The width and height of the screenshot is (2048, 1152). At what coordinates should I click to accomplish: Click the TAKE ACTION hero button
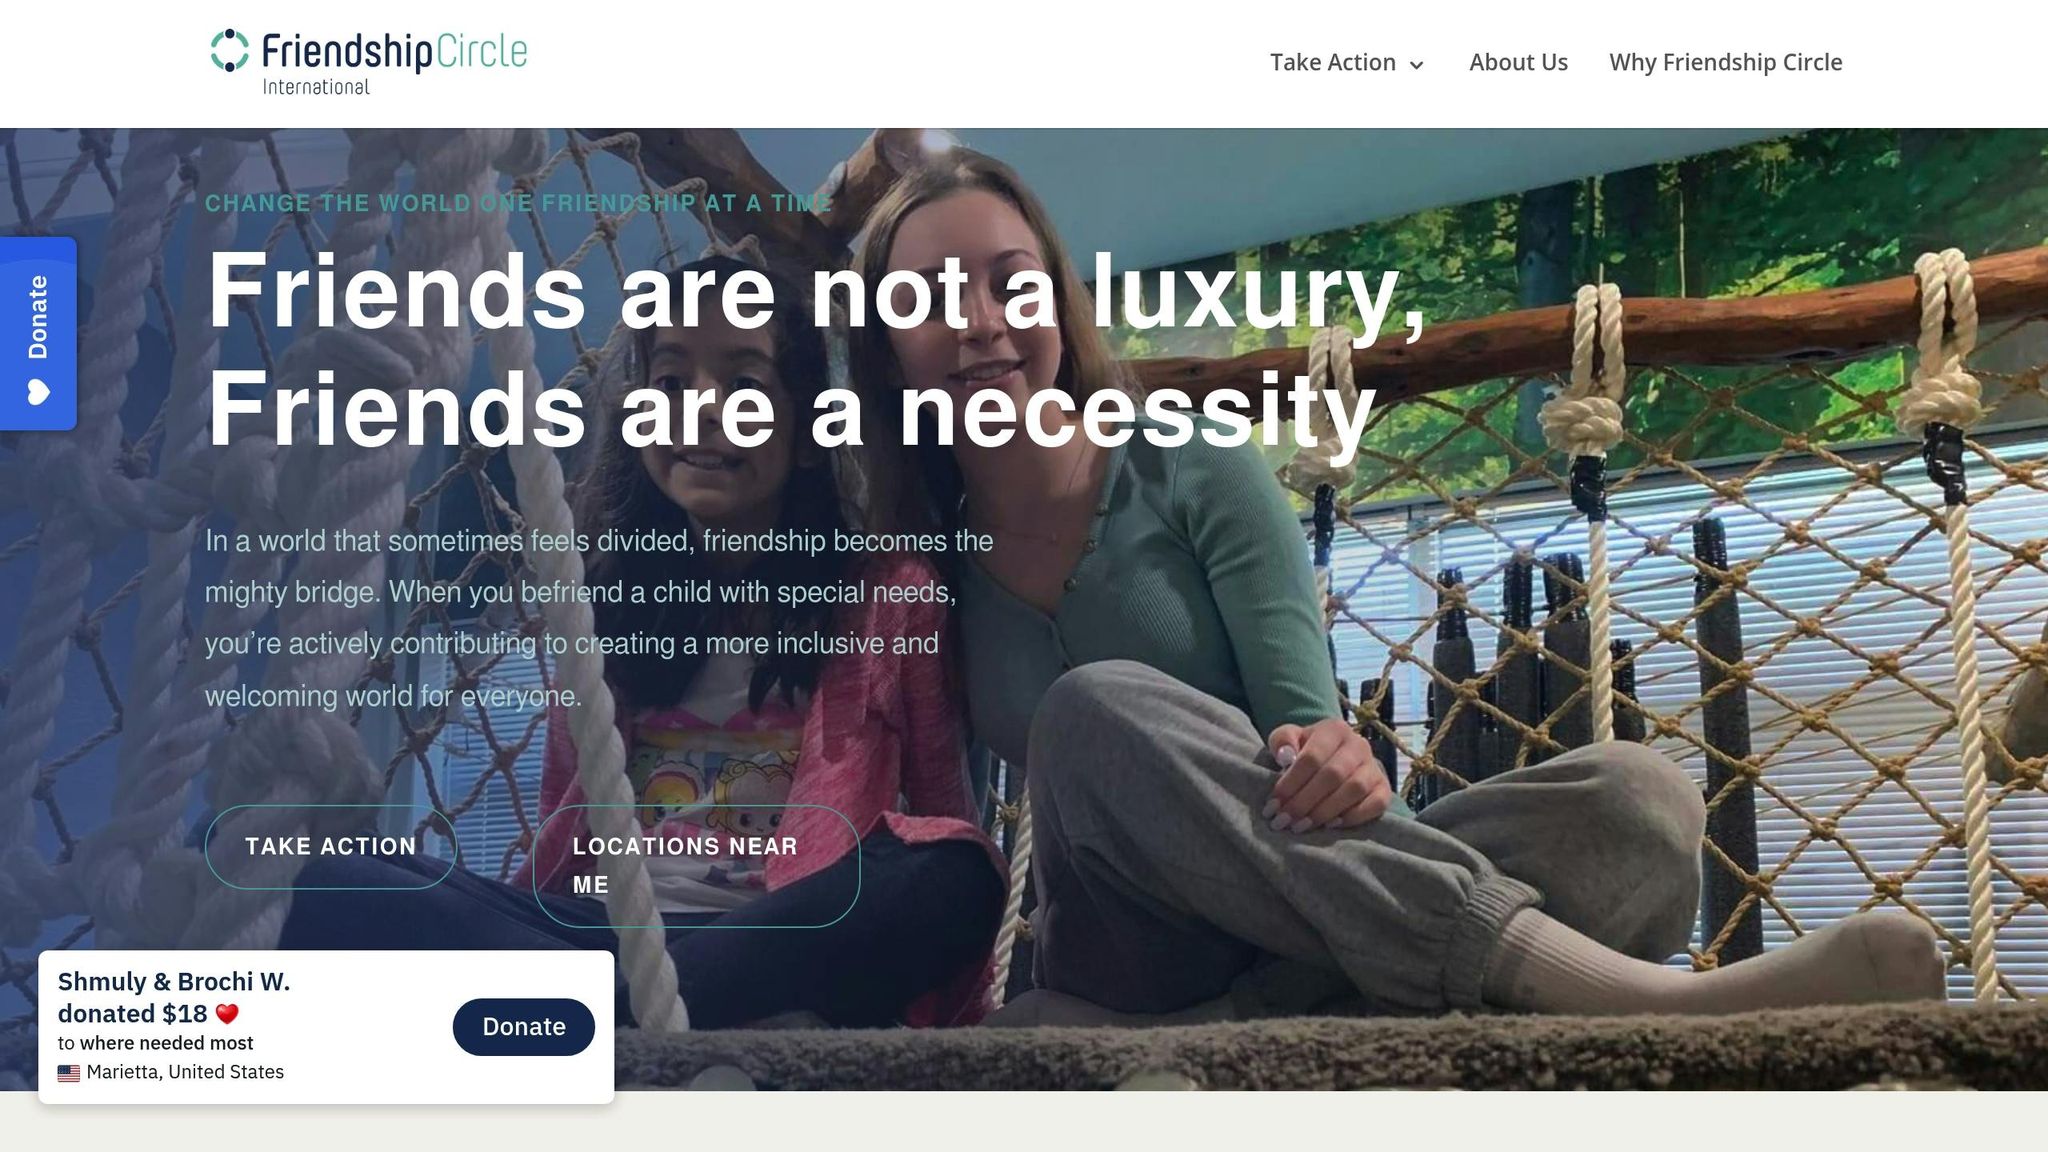coord(330,847)
